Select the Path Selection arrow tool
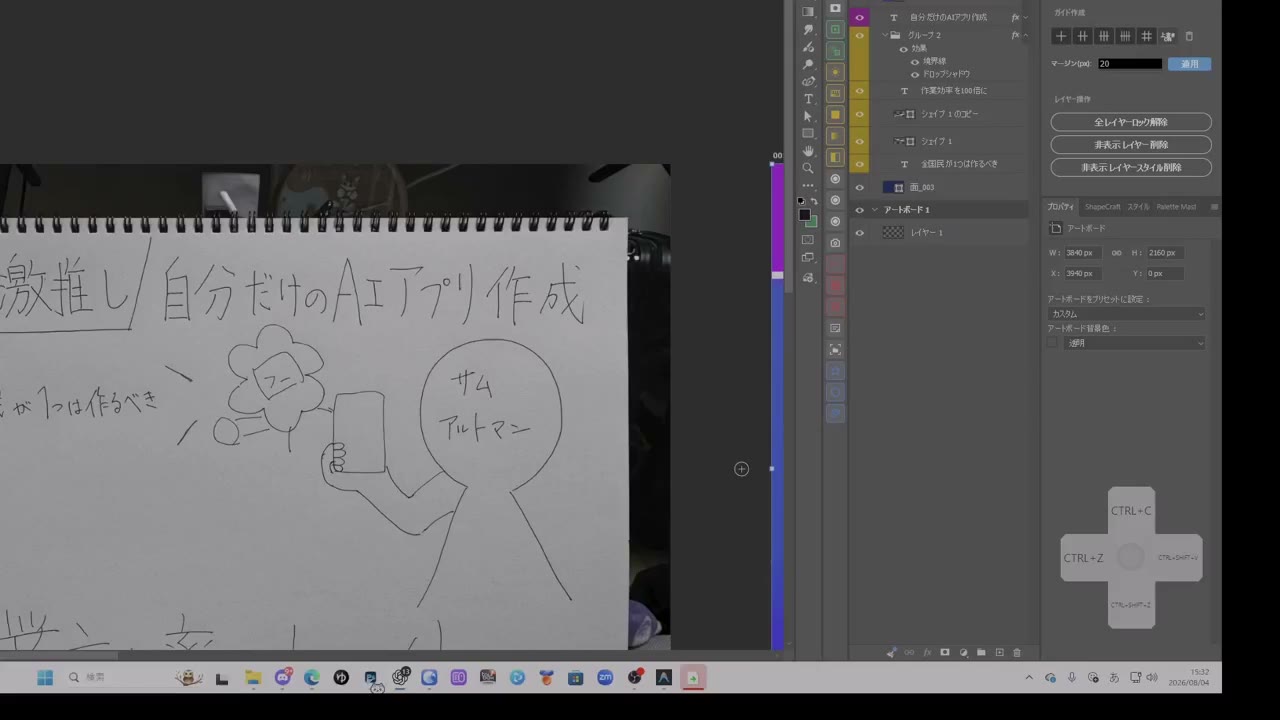Viewport: 1280px width, 720px height. 808,116
